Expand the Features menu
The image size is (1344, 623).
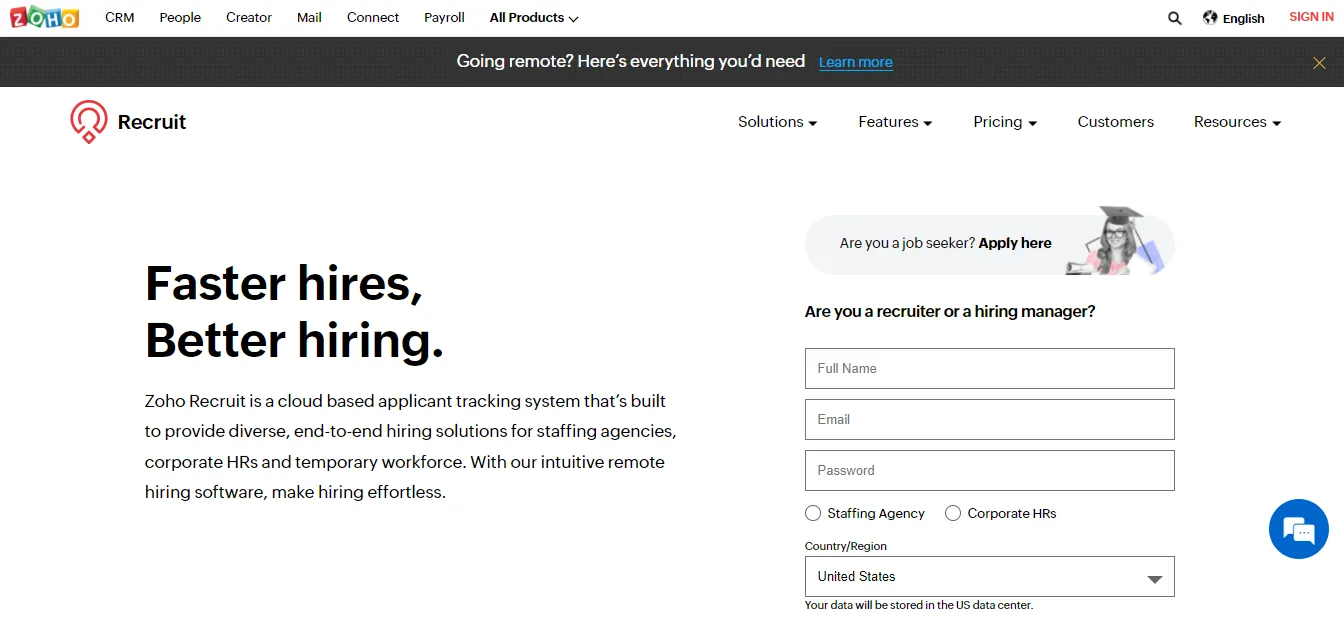tap(895, 122)
